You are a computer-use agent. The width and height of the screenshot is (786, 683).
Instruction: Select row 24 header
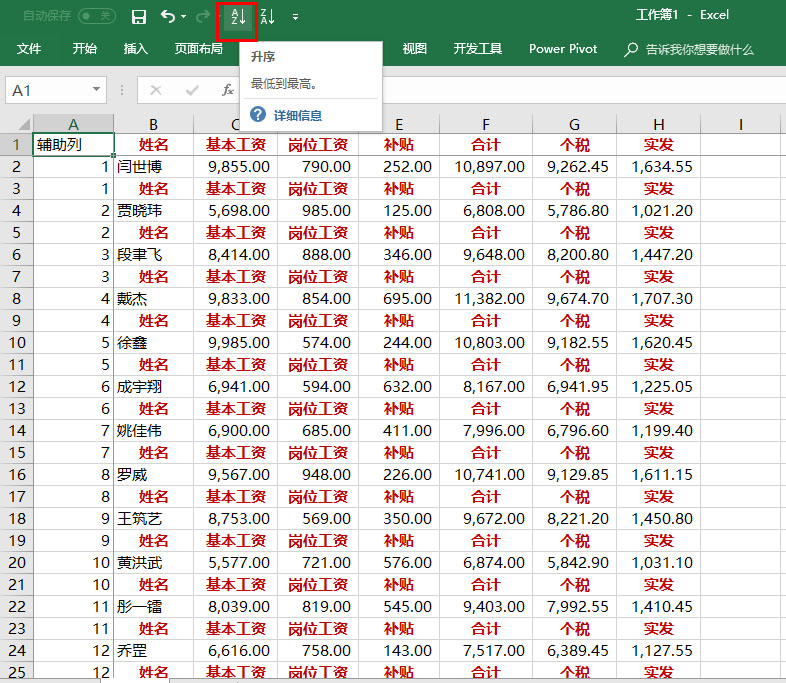(x=17, y=651)
